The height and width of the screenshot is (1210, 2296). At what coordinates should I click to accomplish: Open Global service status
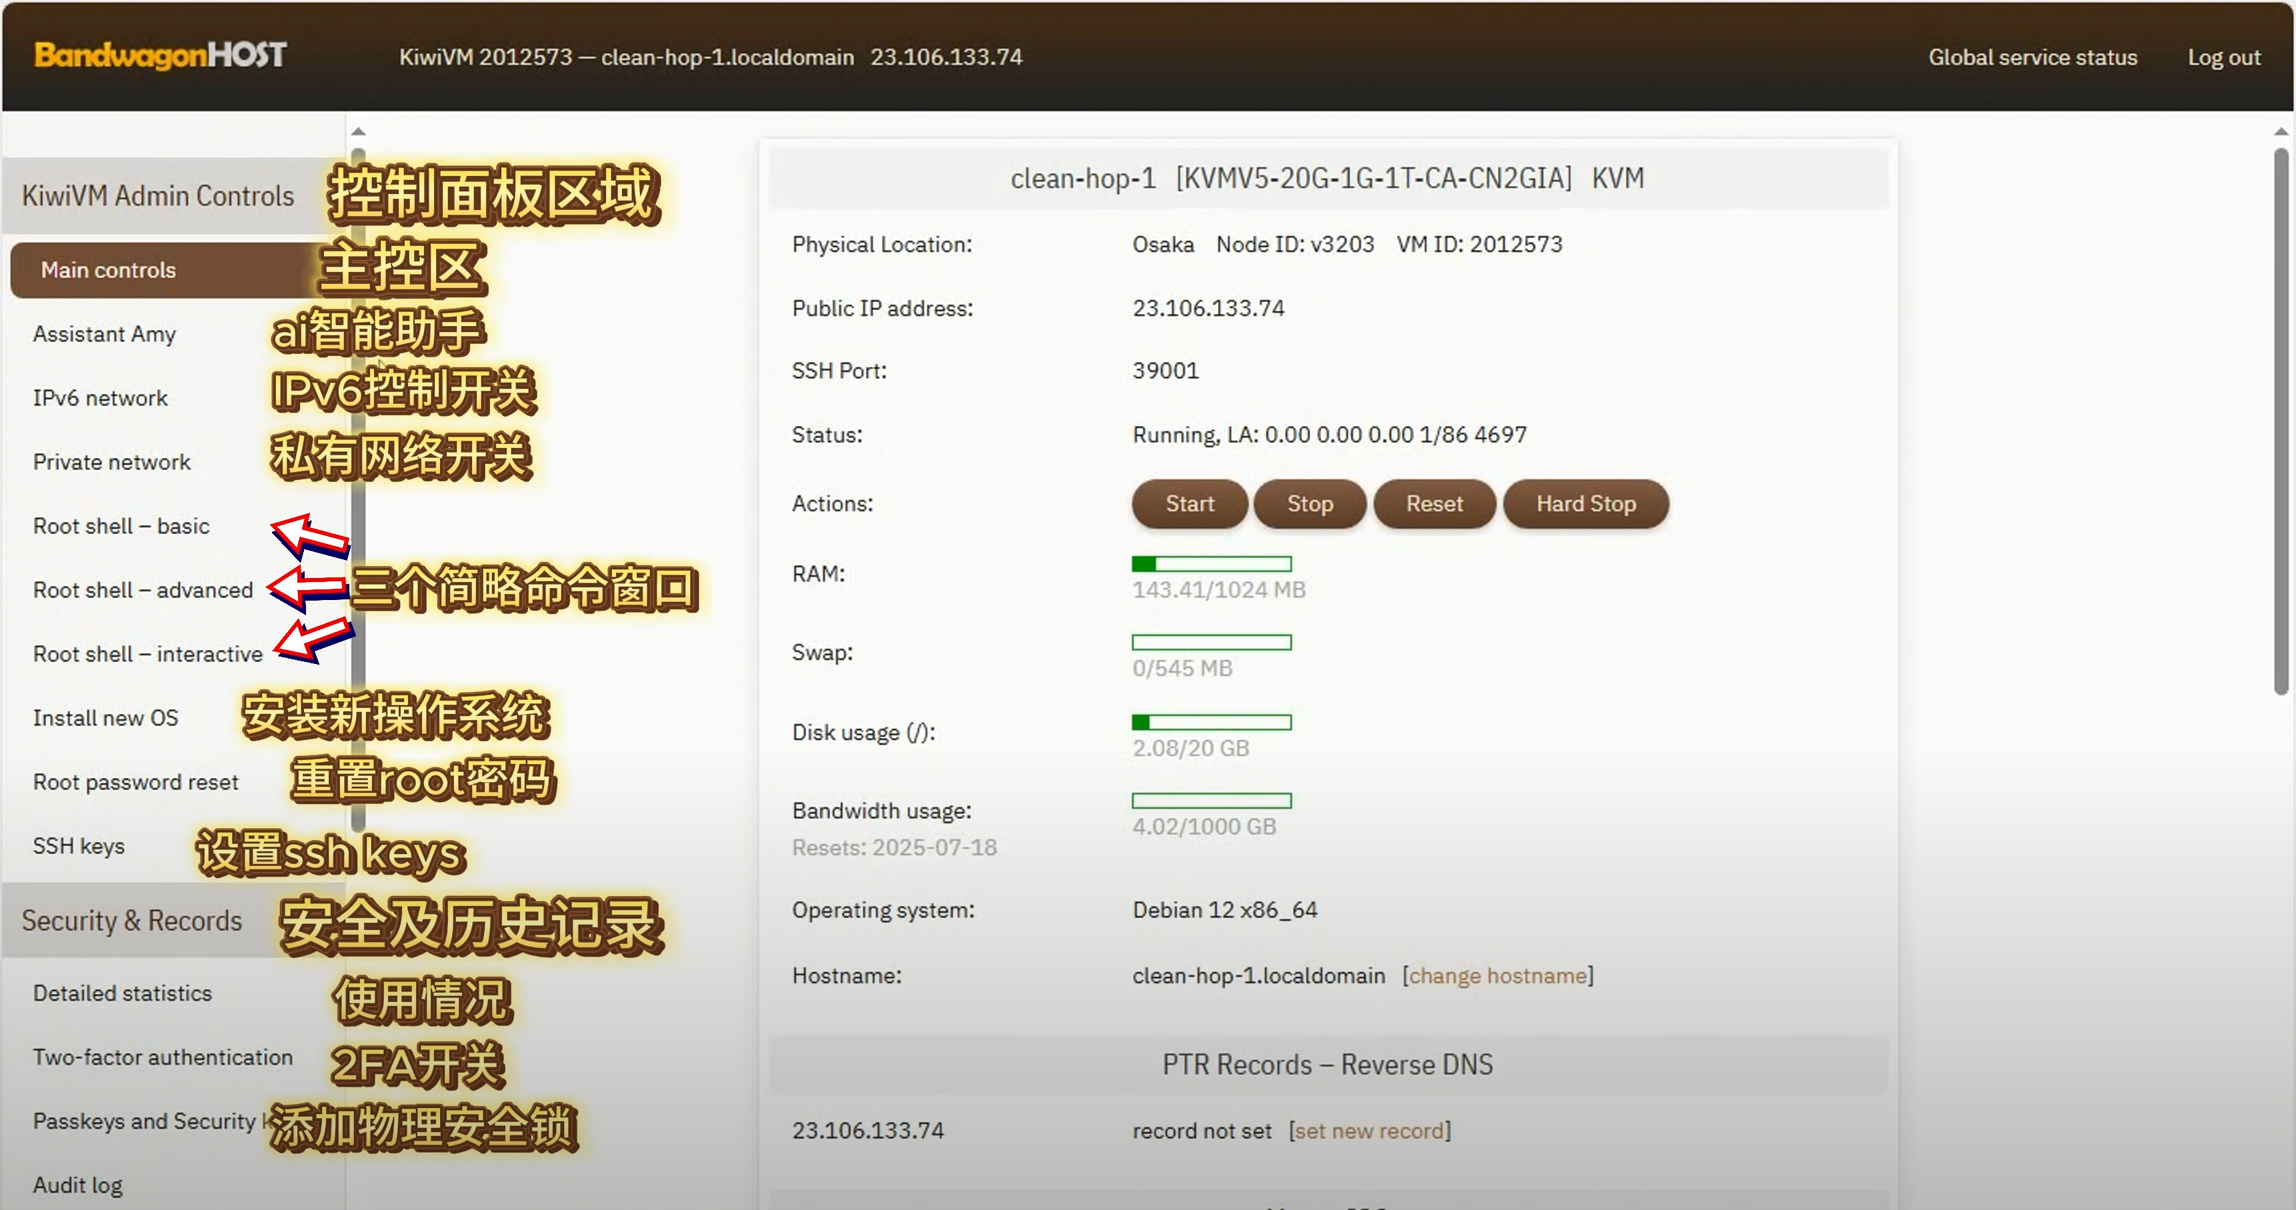click(2032, 57)
